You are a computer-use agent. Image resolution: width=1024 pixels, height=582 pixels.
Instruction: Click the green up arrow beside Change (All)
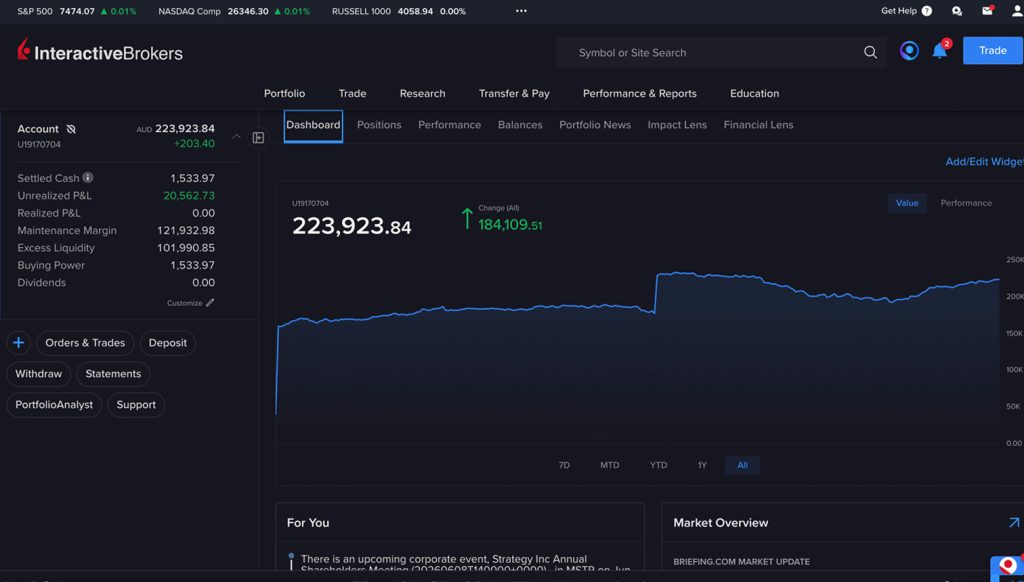pos(466,218)
